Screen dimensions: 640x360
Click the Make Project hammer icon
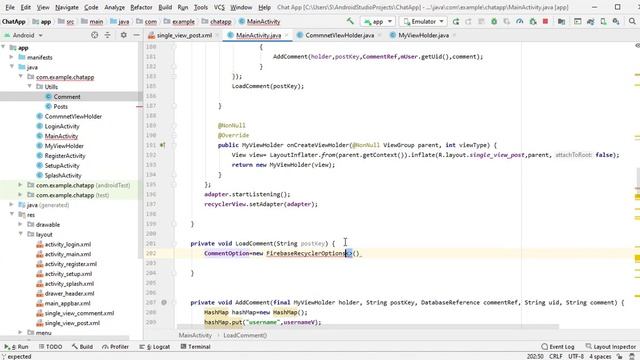pyautogui.click(x=350, y=21)
